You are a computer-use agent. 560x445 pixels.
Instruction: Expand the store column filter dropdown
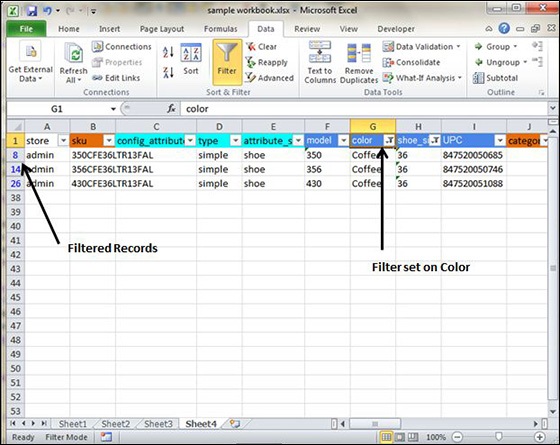64,141
